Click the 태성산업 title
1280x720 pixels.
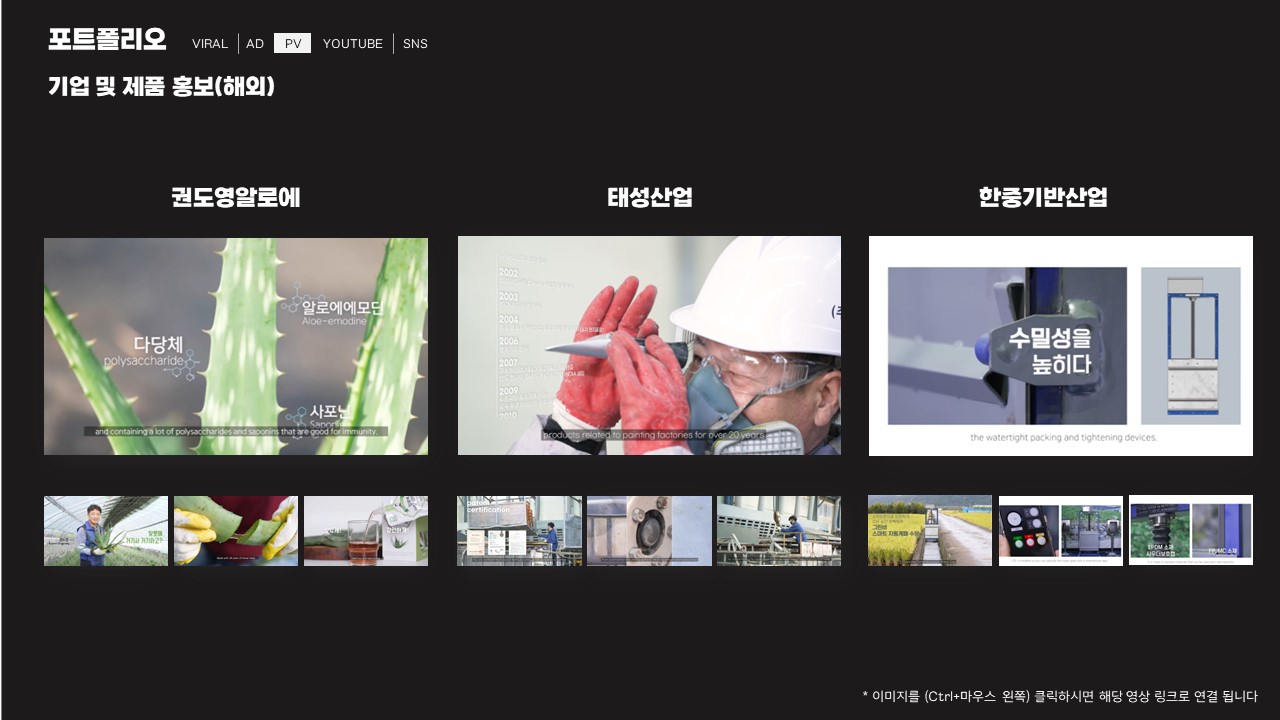tap(650, 197)
